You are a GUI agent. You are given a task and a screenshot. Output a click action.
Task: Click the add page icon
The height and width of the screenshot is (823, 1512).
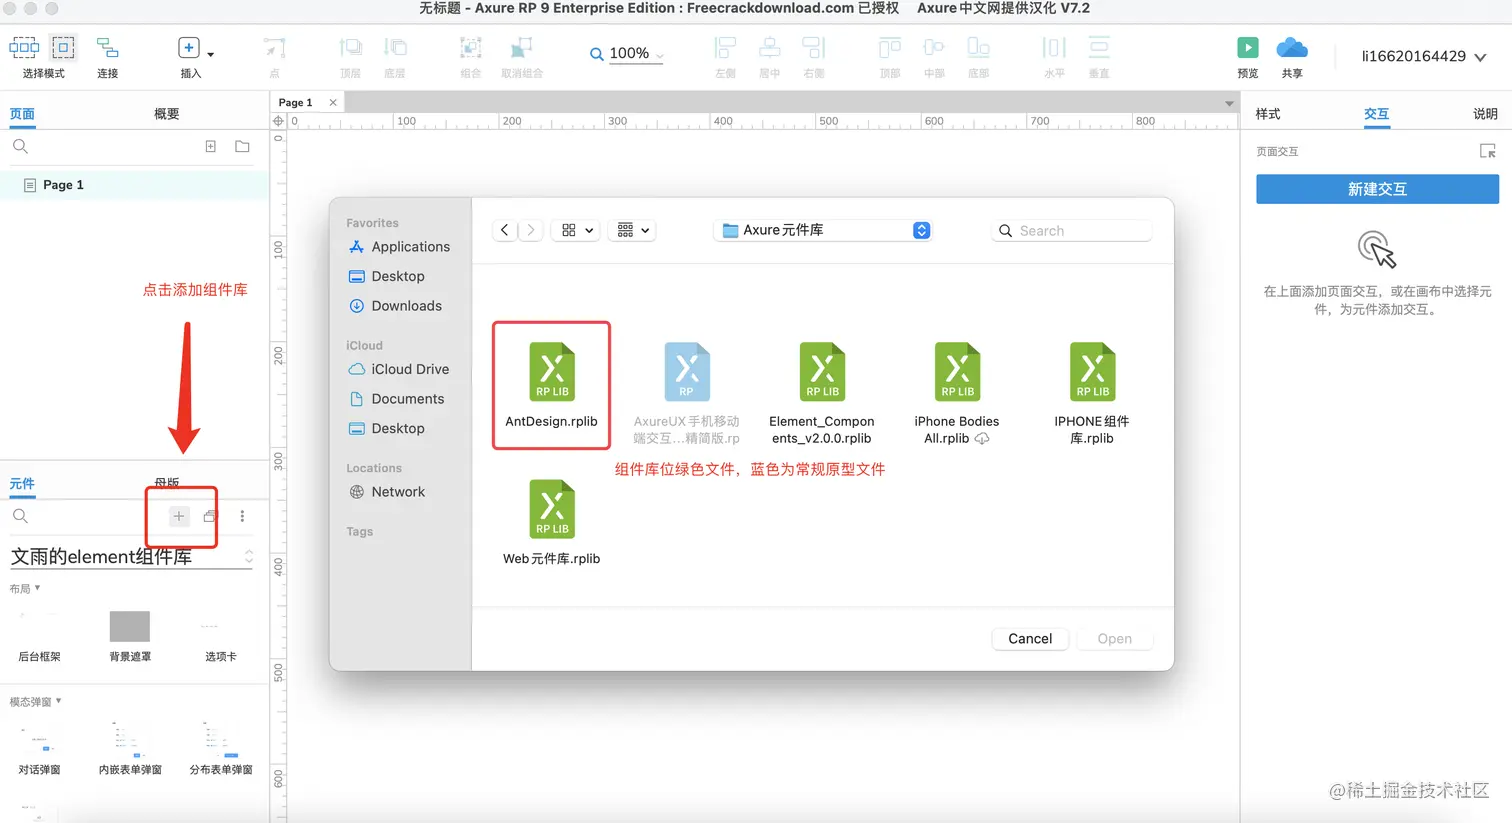pos(210,146)
